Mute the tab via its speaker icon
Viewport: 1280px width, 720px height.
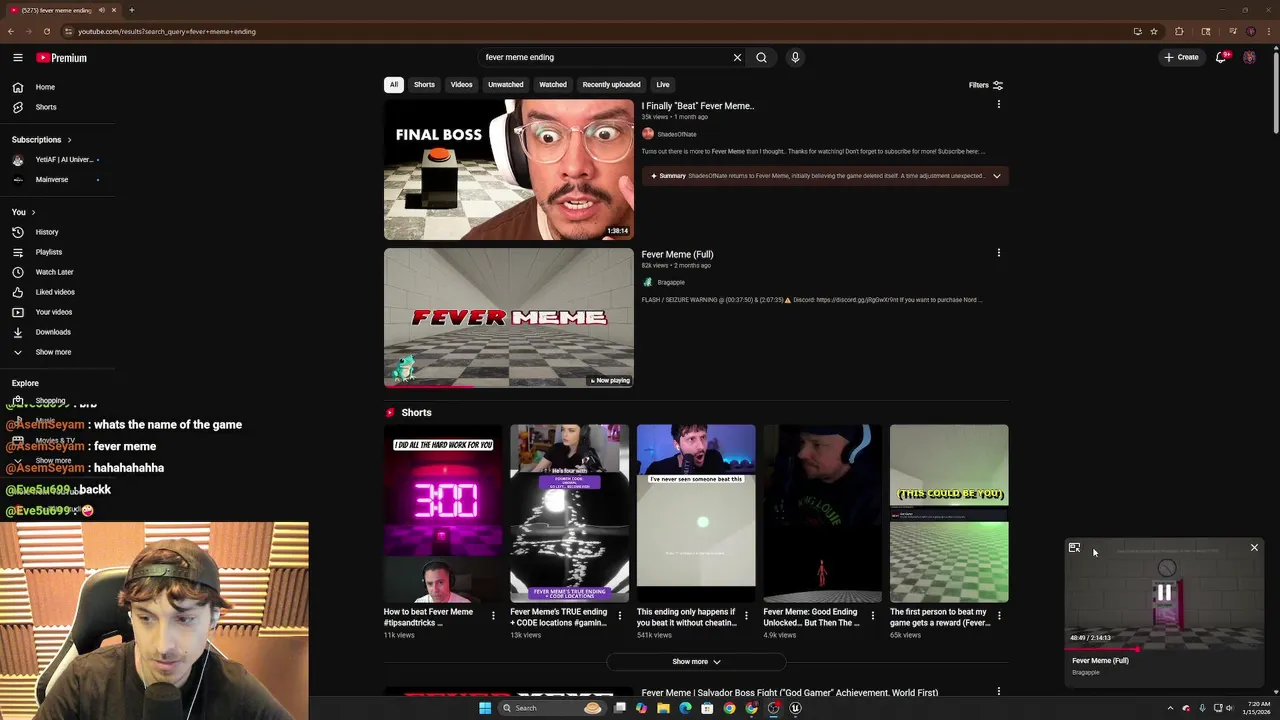point(101,10)
